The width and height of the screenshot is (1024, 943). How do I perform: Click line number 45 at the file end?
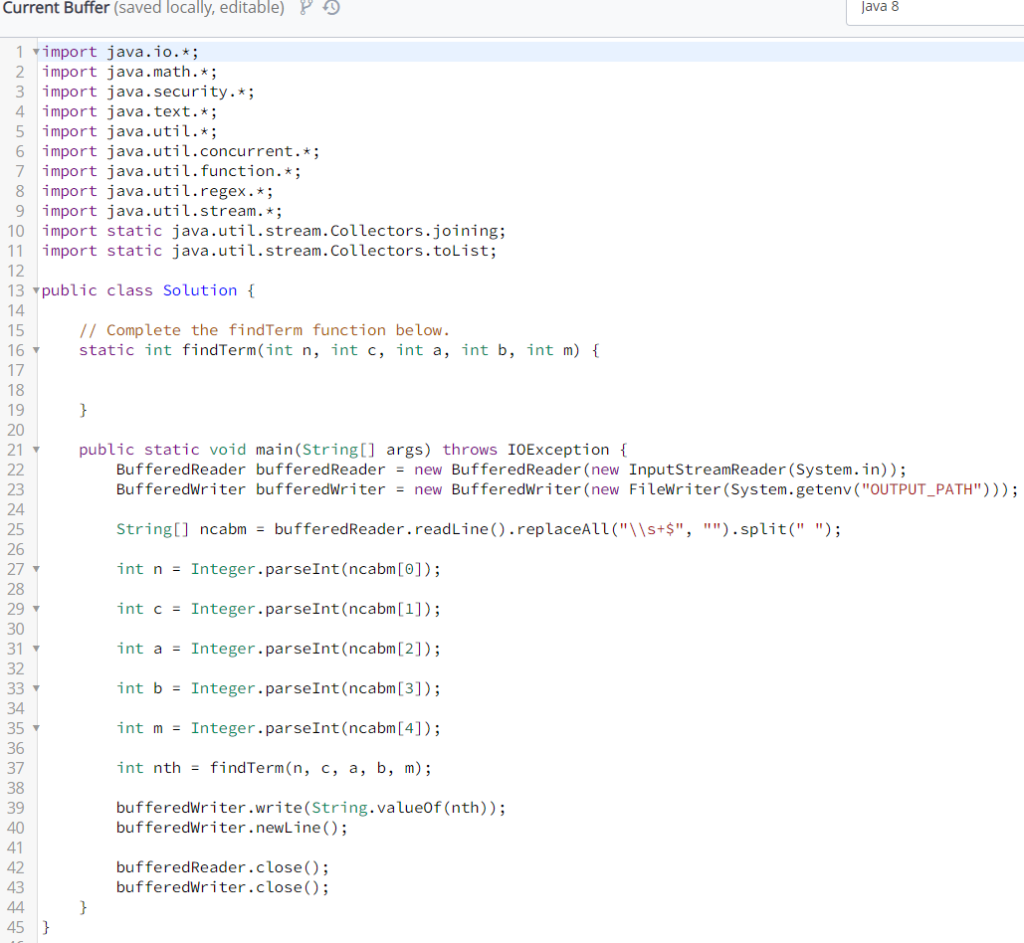[x=18, y=927]
